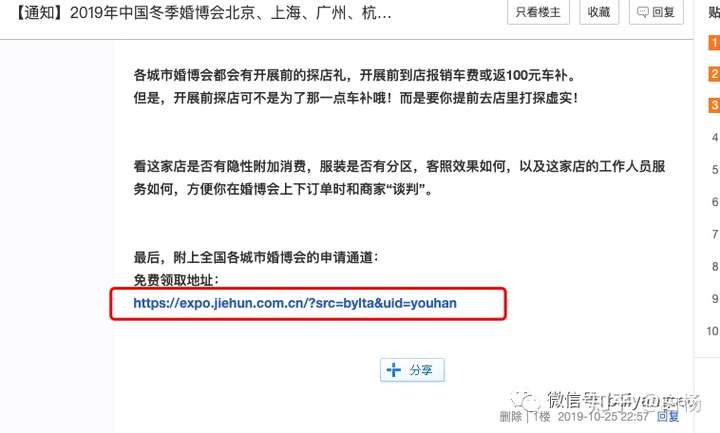Open item number 6 in sidebar list
This screenshot has width=720, height=433.
(x=714, y=202)
